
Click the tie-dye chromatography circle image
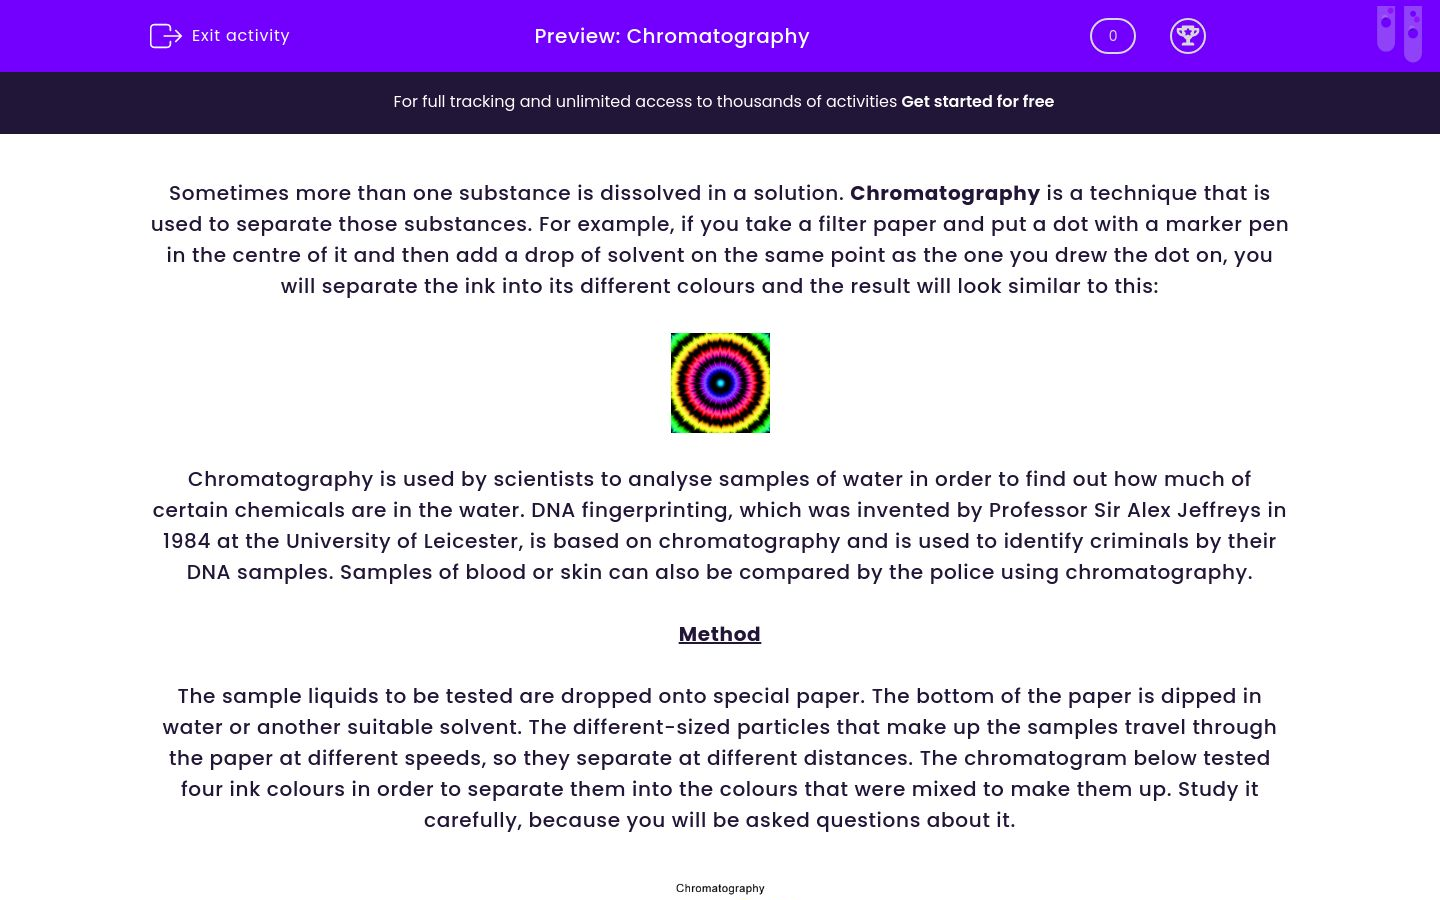pyautogui.click(x=720, y=382)
